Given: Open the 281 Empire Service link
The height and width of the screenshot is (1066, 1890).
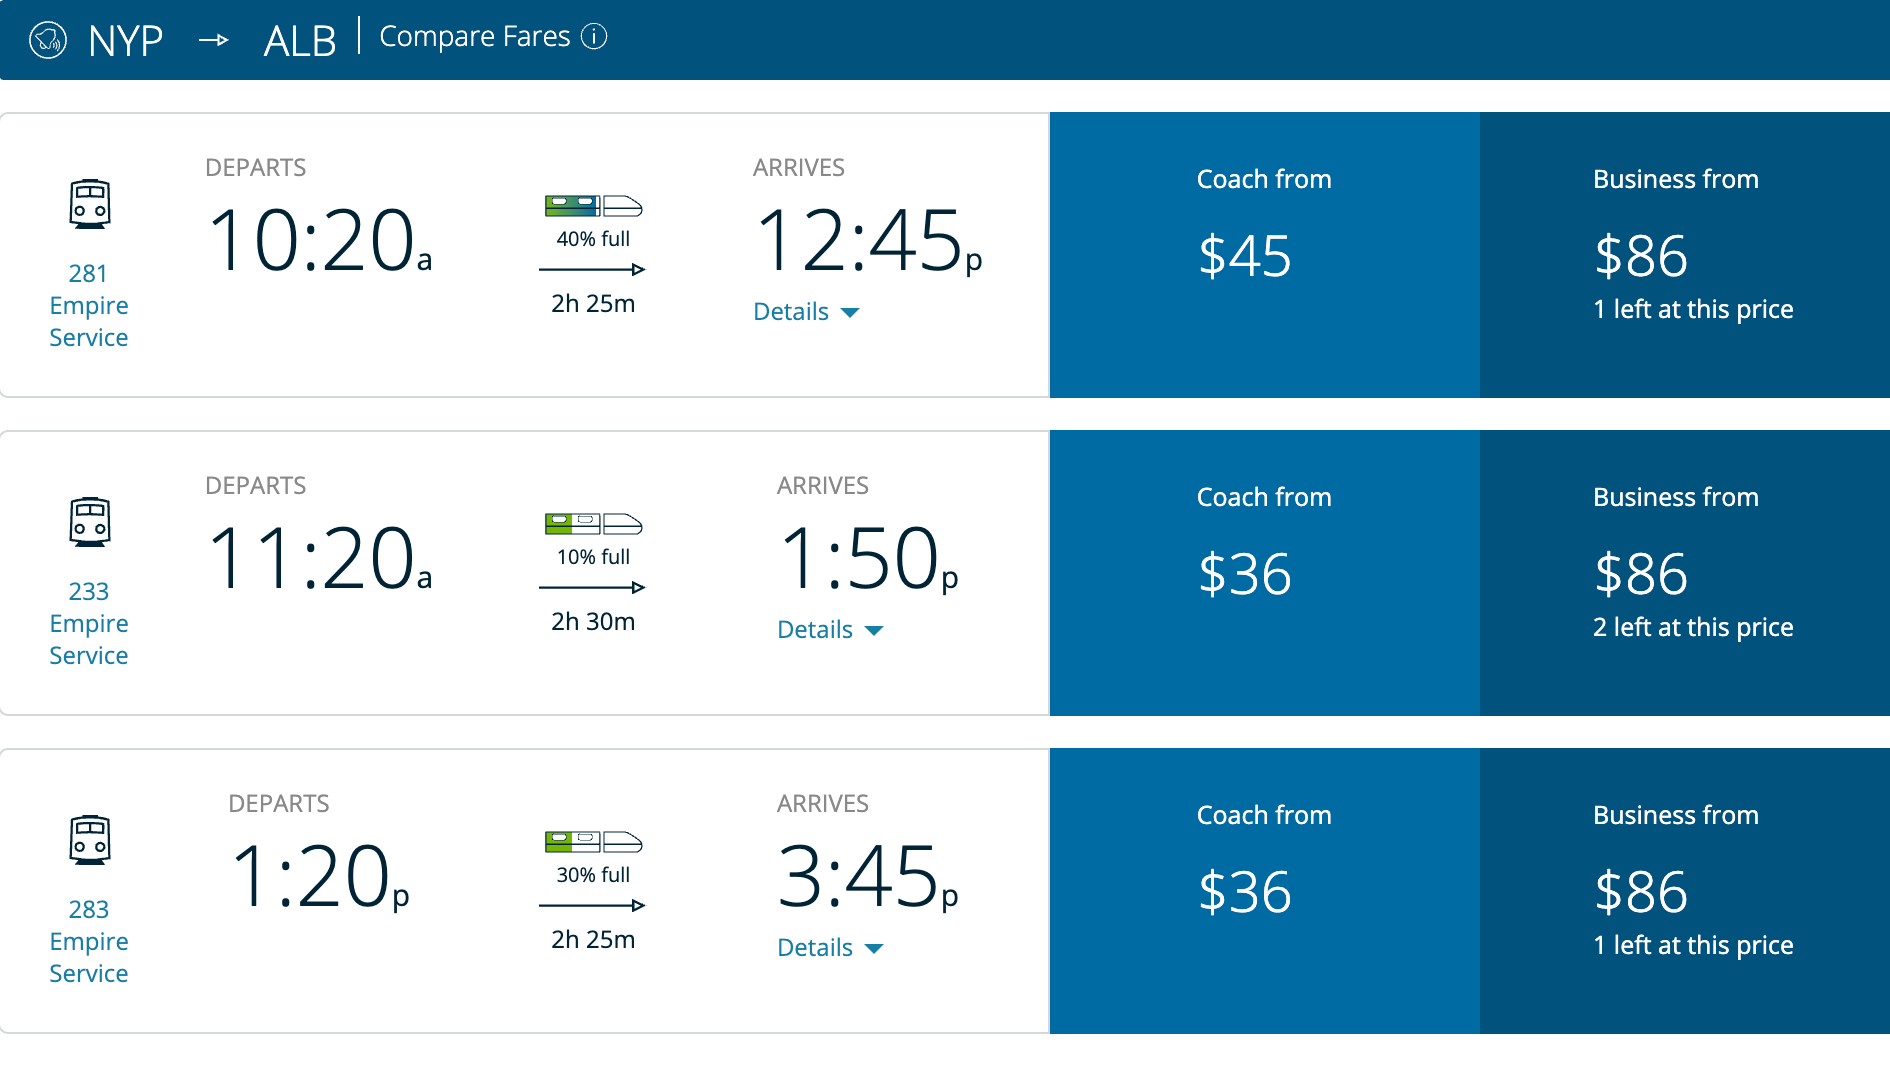Looking at the screenshot, I should [89, 305].
